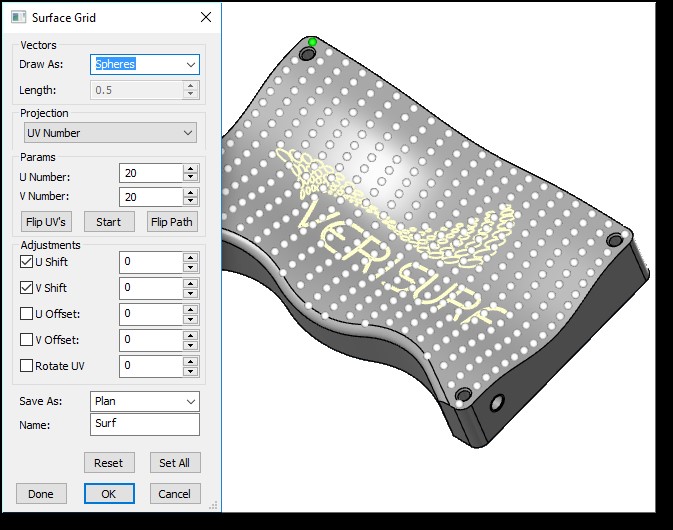Select the green start point sphere
The height and width of the screenshot is (530, 673).
coord(312,42)
